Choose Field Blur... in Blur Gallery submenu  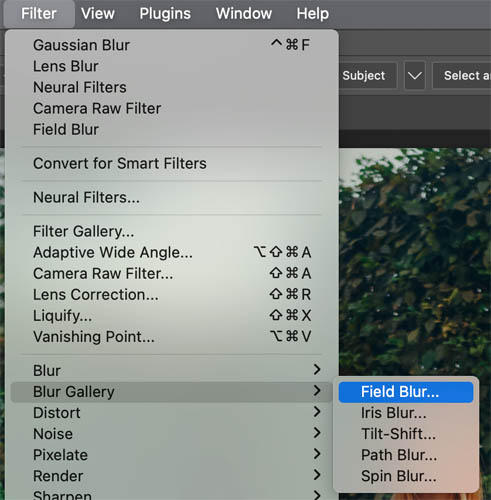[x=406, y=392]
